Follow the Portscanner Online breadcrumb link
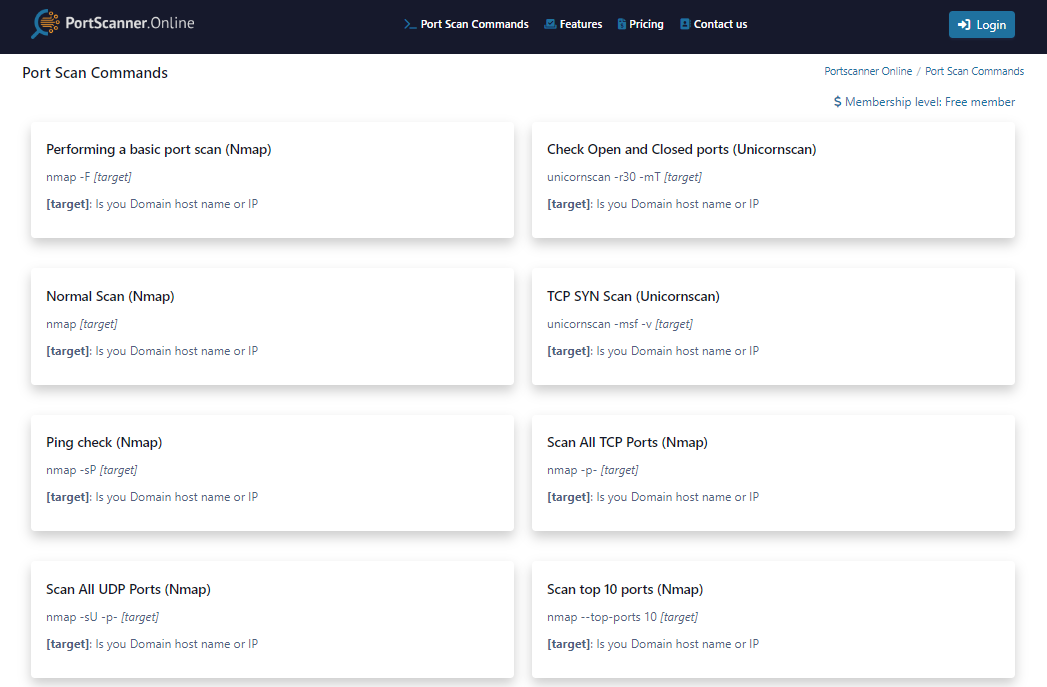This screenshot has width=1047, height=687. [x=868, y=71]
